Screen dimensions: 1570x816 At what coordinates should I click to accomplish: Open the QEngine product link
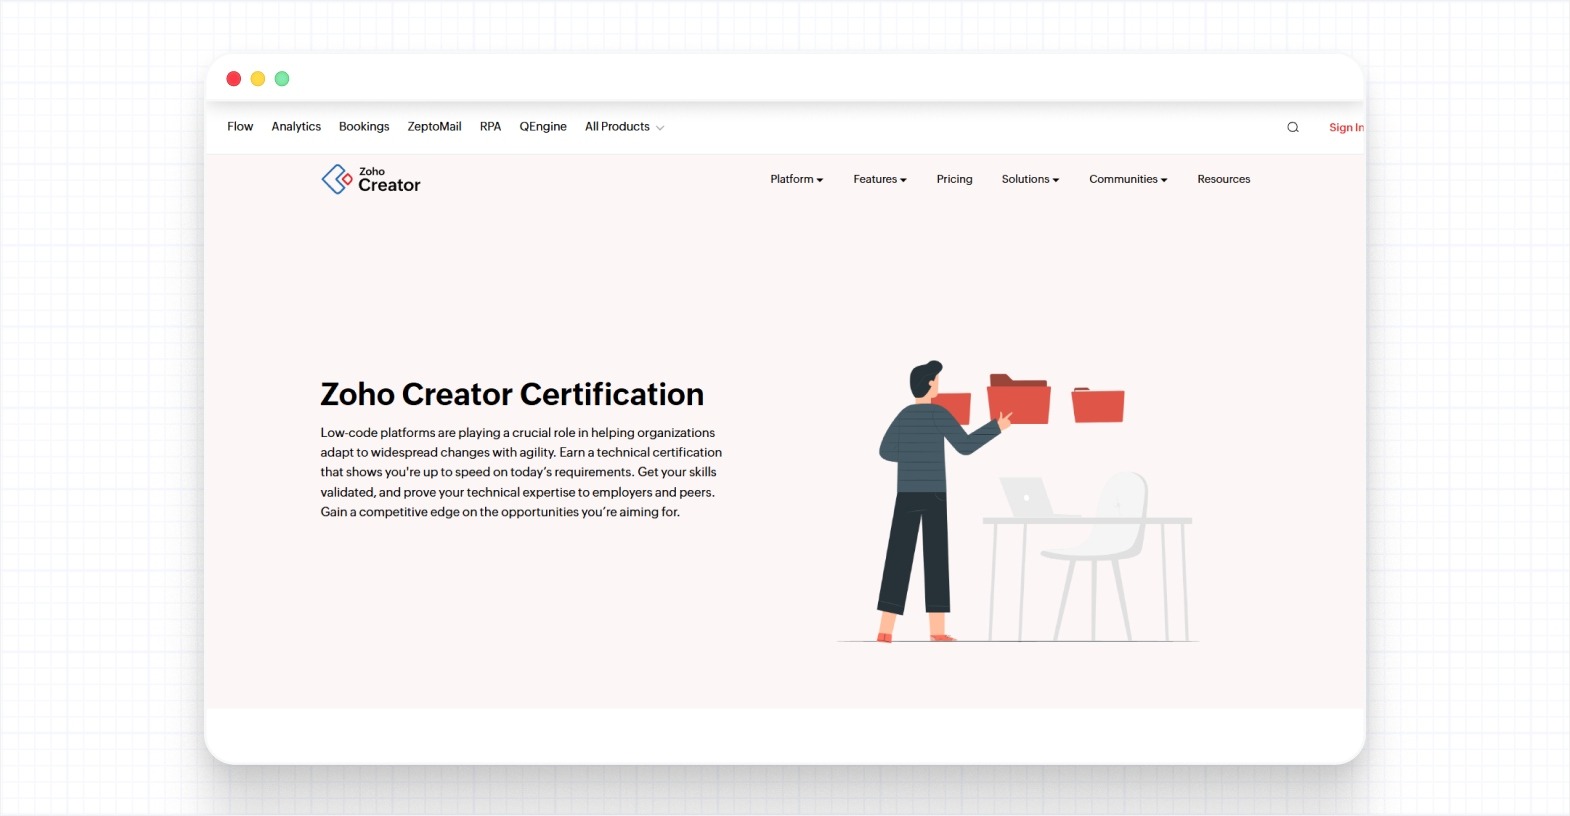coord(543,127)
